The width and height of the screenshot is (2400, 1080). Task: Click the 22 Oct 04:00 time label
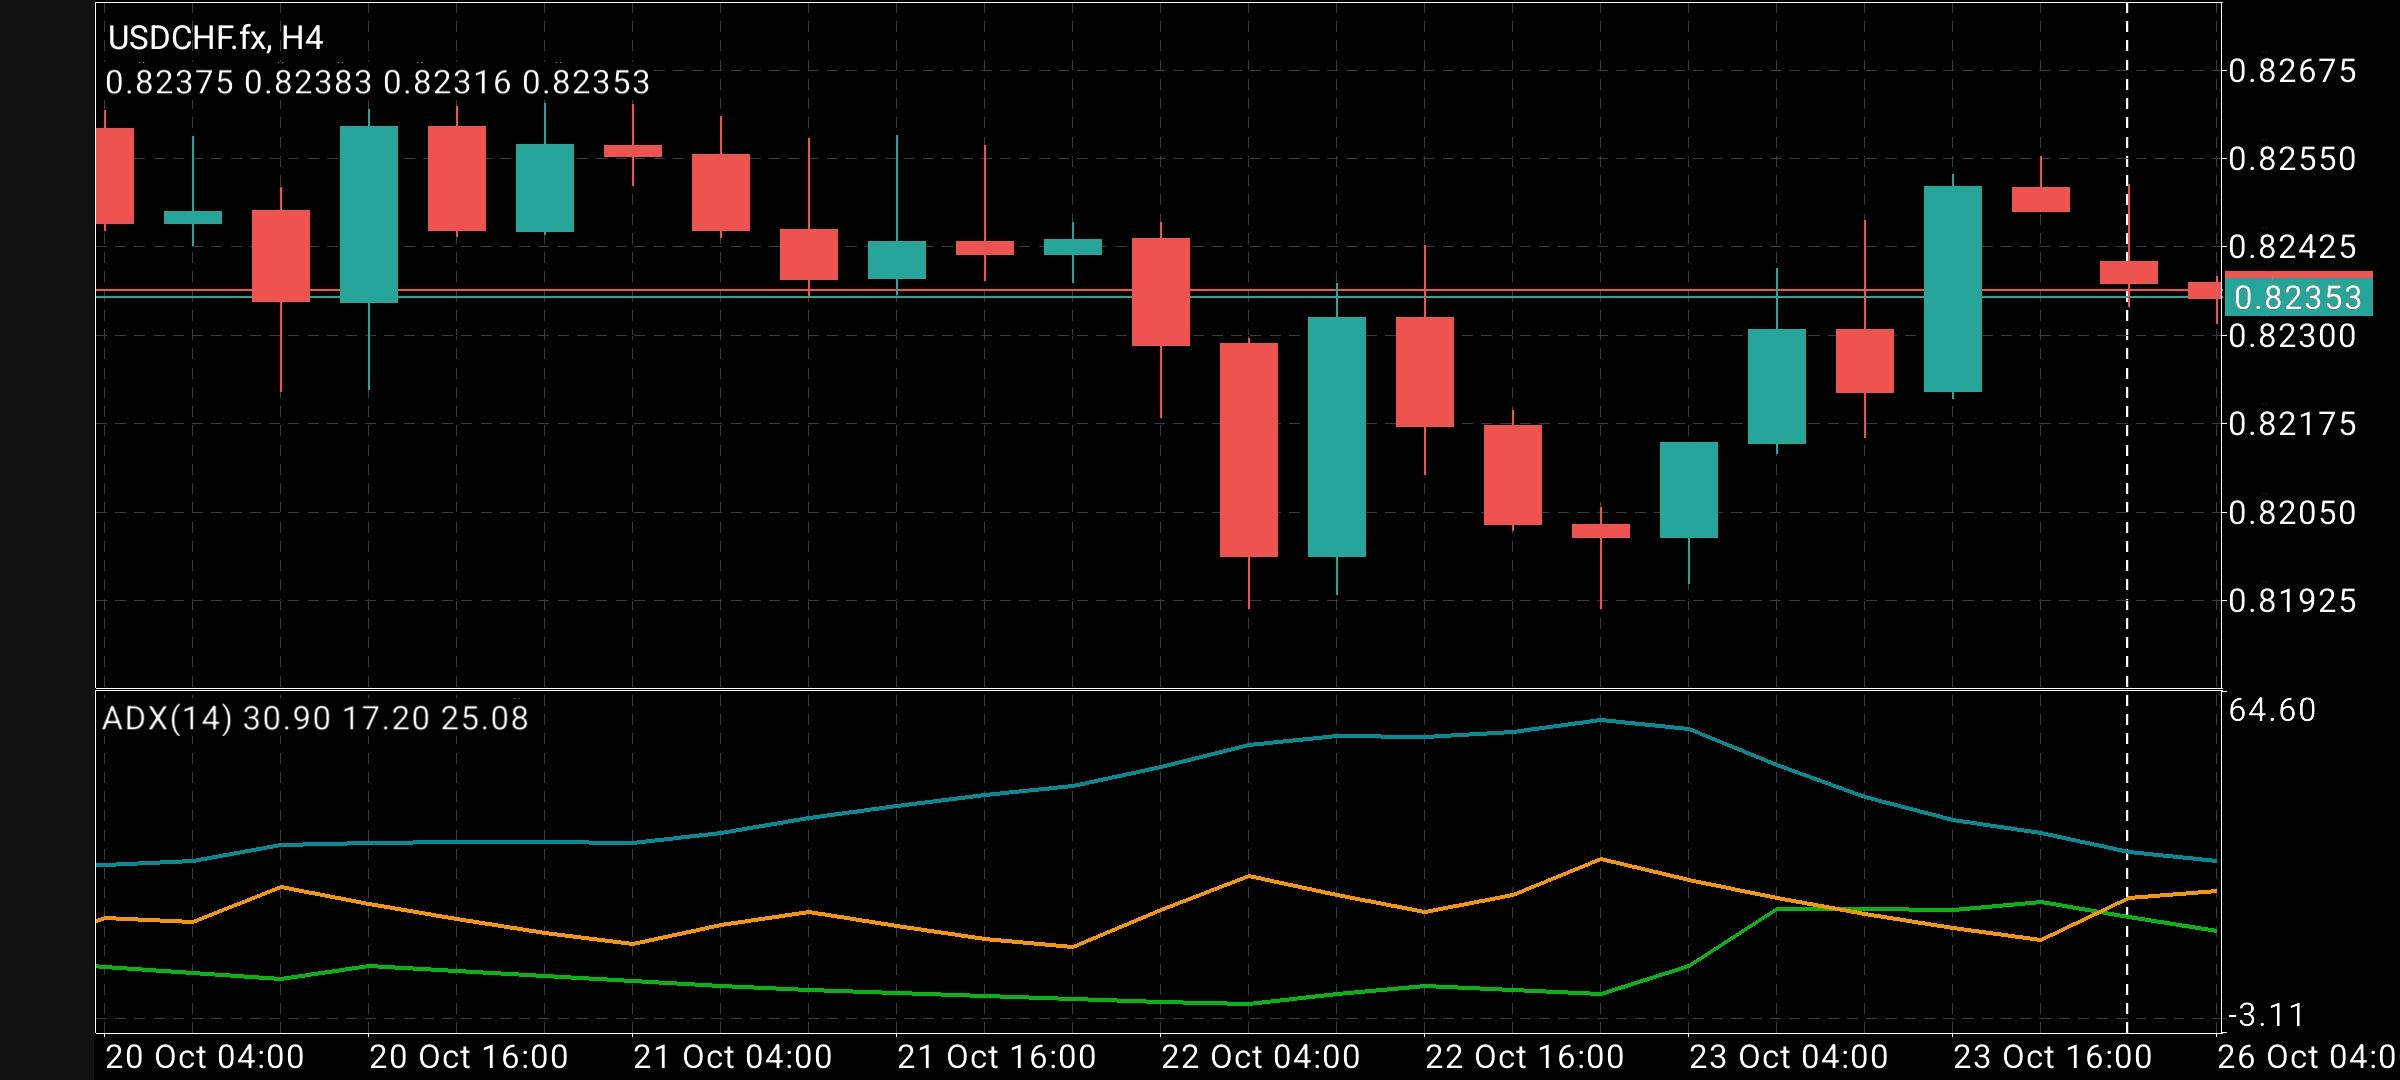[x=1260, y=1057]
